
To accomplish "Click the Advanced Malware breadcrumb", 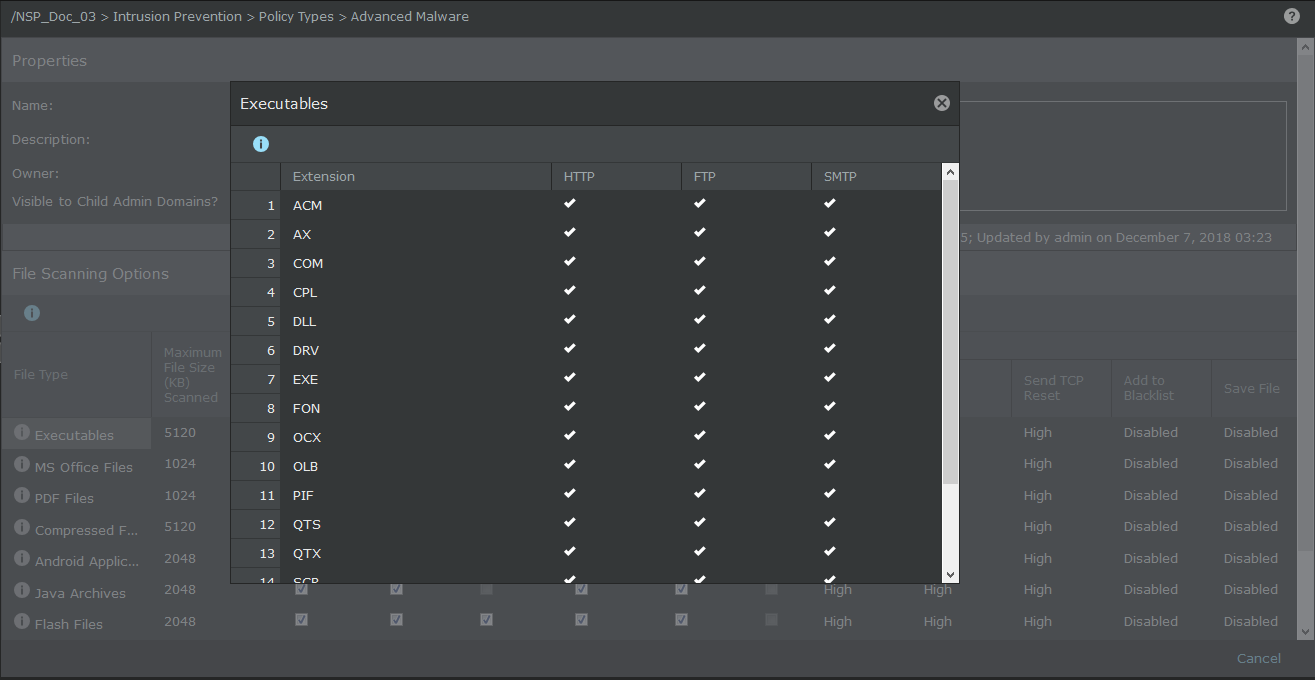I will [x=409, y=16].
